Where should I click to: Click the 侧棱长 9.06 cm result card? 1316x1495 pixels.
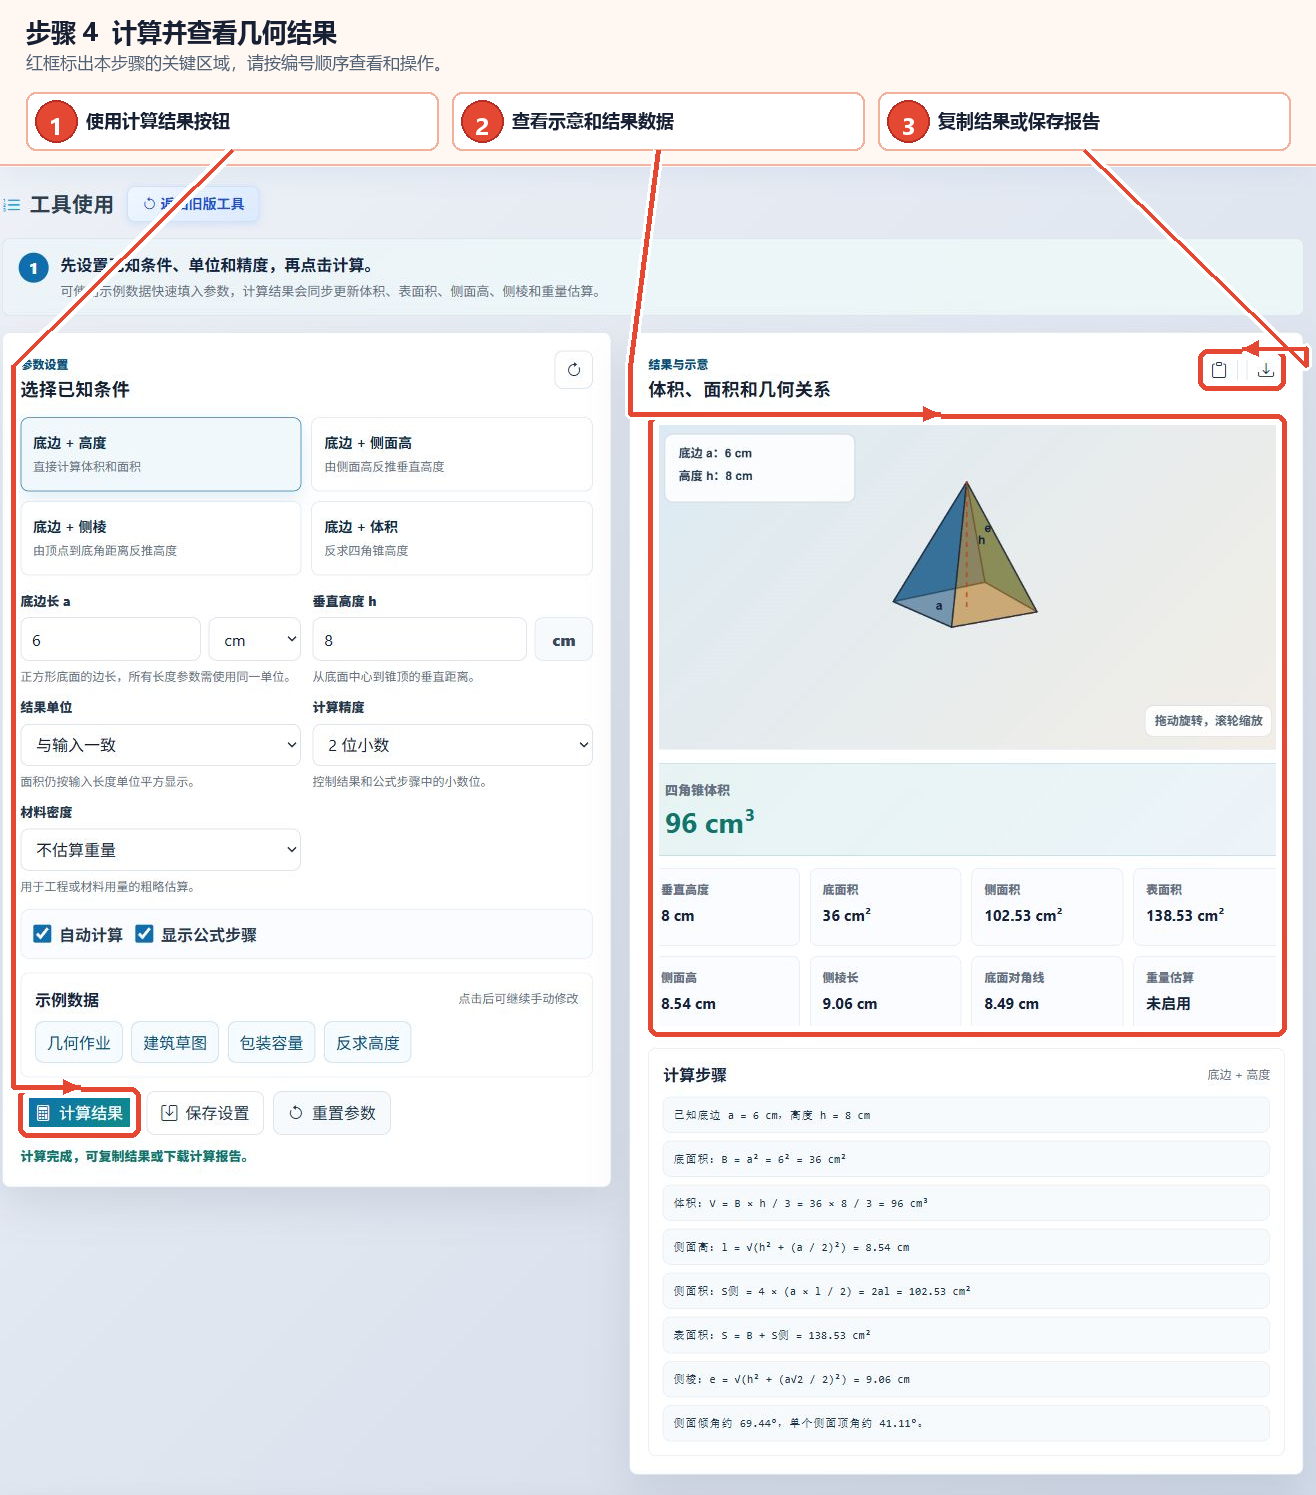pos(885,992)
